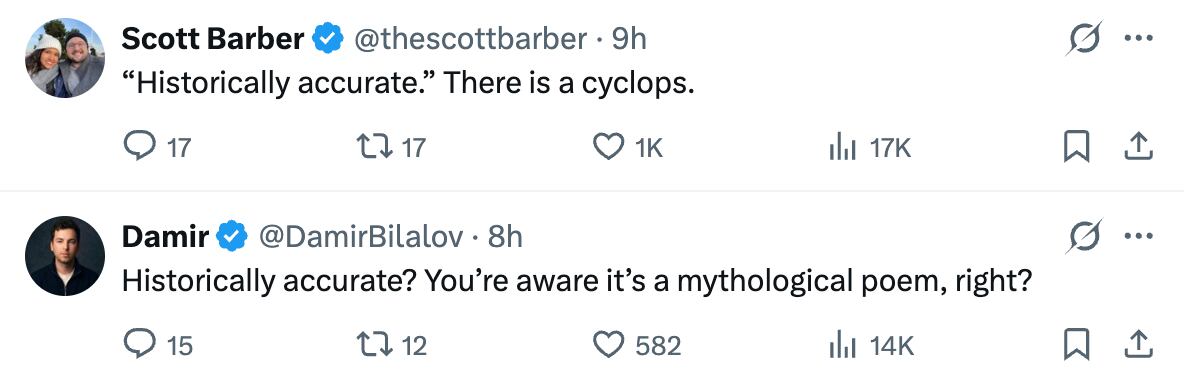The height and width of the screenshot is (388, 1184).
Task: Share Damir's tweet
Action: pyautogui.click(x=1138, y=344)
